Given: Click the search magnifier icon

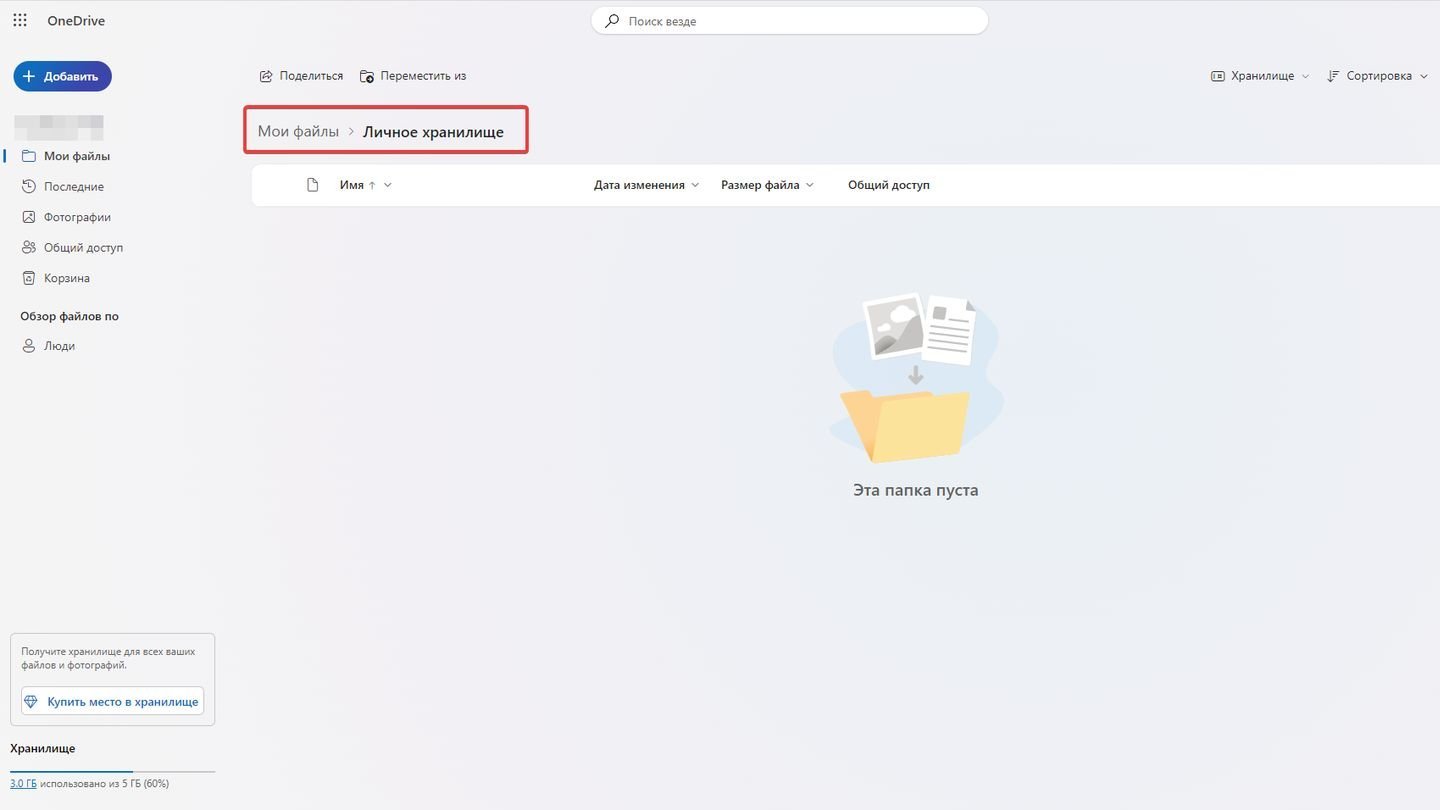Looking at the screenshot, I should (x=612, y=21).
